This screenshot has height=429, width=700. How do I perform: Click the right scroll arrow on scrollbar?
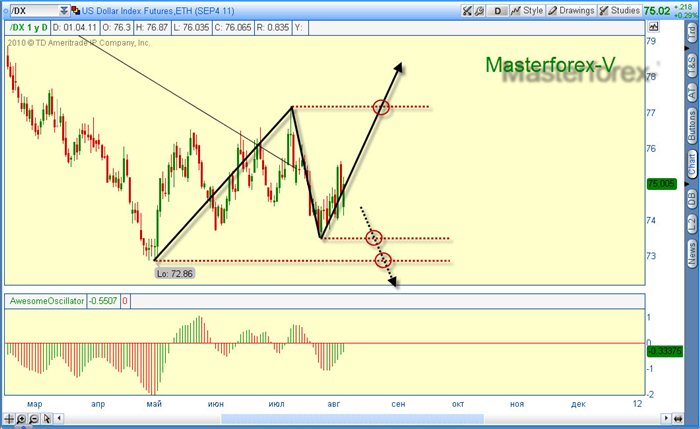pyautogui.click(x=666, y=419)
